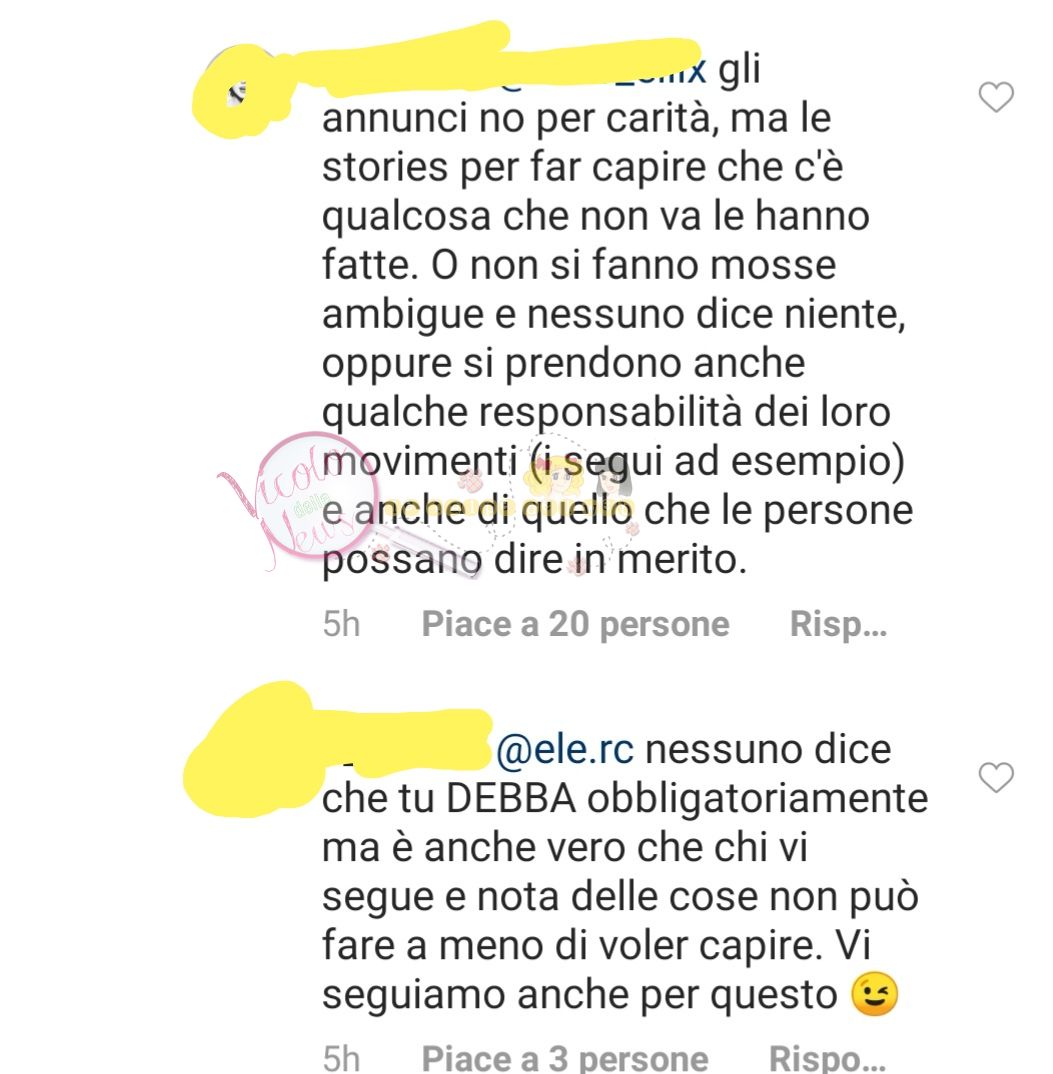Like the comment starting with "annunci no per carità"
The height and width of the screenshot is (1074, 1053).
click(x=995, y=97)
